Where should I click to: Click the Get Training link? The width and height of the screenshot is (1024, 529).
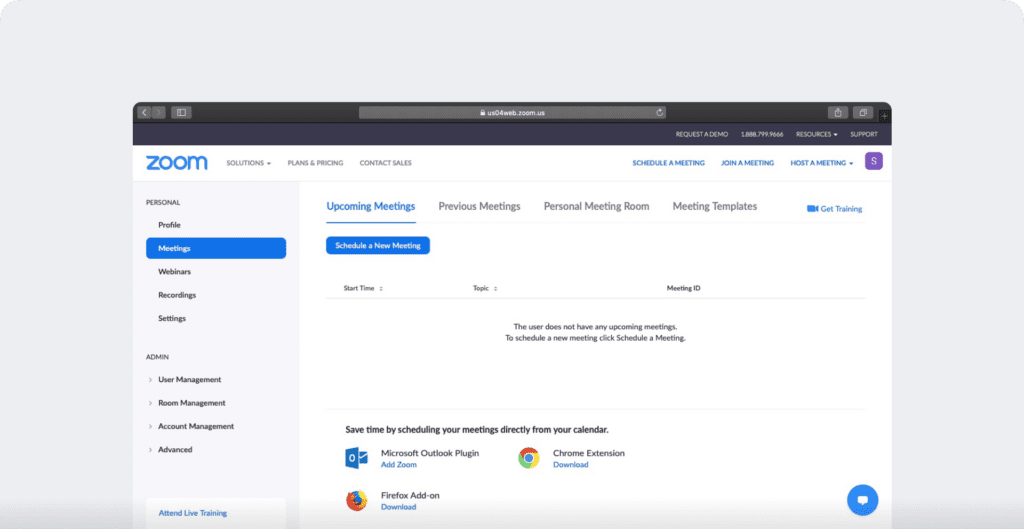834,209
